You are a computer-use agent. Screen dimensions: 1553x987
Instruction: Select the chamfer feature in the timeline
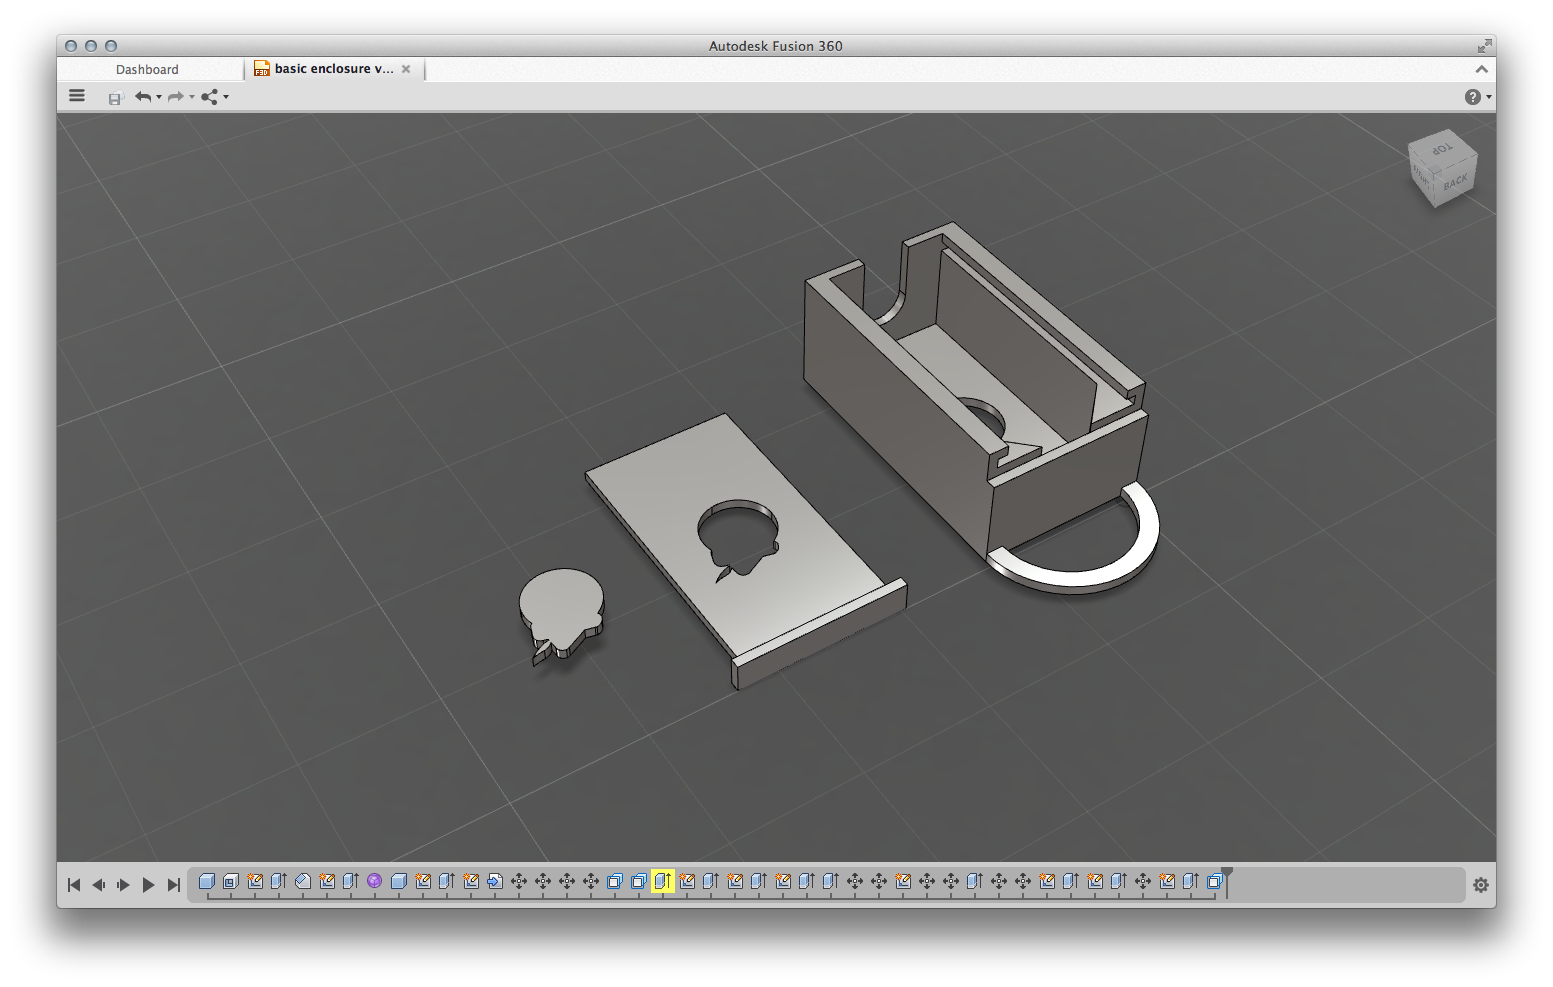click(x=303, y=881)
